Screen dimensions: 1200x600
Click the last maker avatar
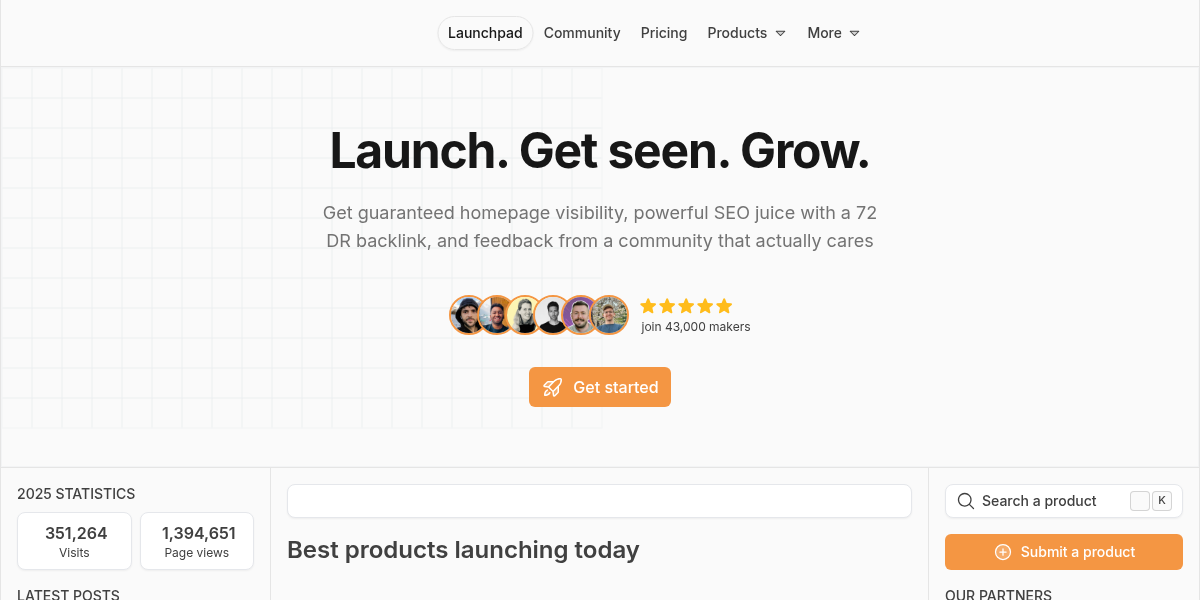[610, 315]
